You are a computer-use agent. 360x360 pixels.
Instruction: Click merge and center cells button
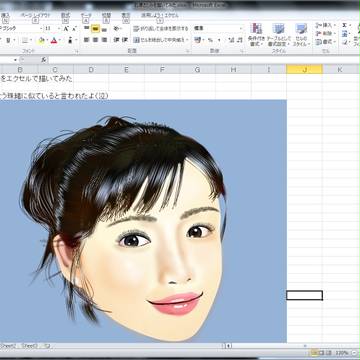pyautogui.click(x=159, y=40)
